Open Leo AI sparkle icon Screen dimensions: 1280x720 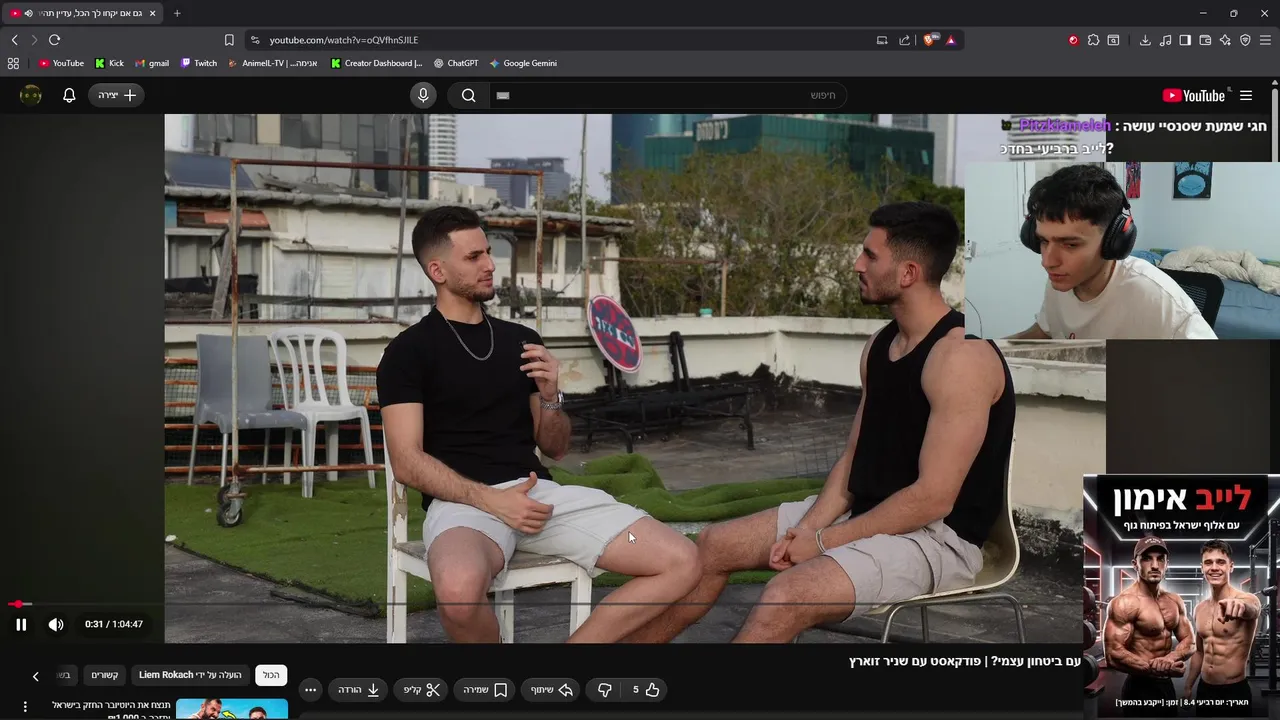tap(1225, 40)
